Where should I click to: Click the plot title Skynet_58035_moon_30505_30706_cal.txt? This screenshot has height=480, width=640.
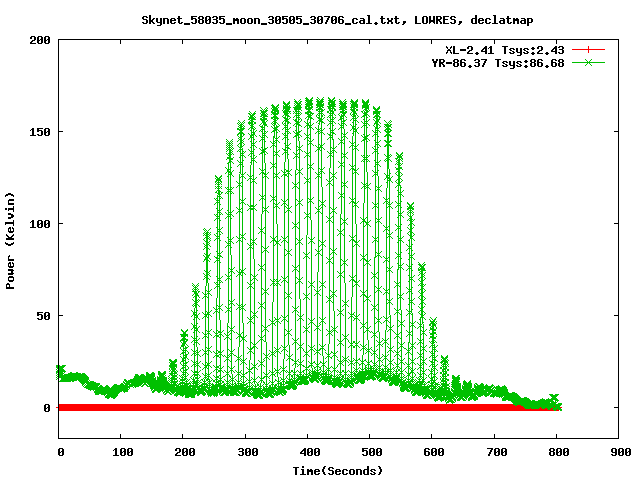tap(337, 20)
